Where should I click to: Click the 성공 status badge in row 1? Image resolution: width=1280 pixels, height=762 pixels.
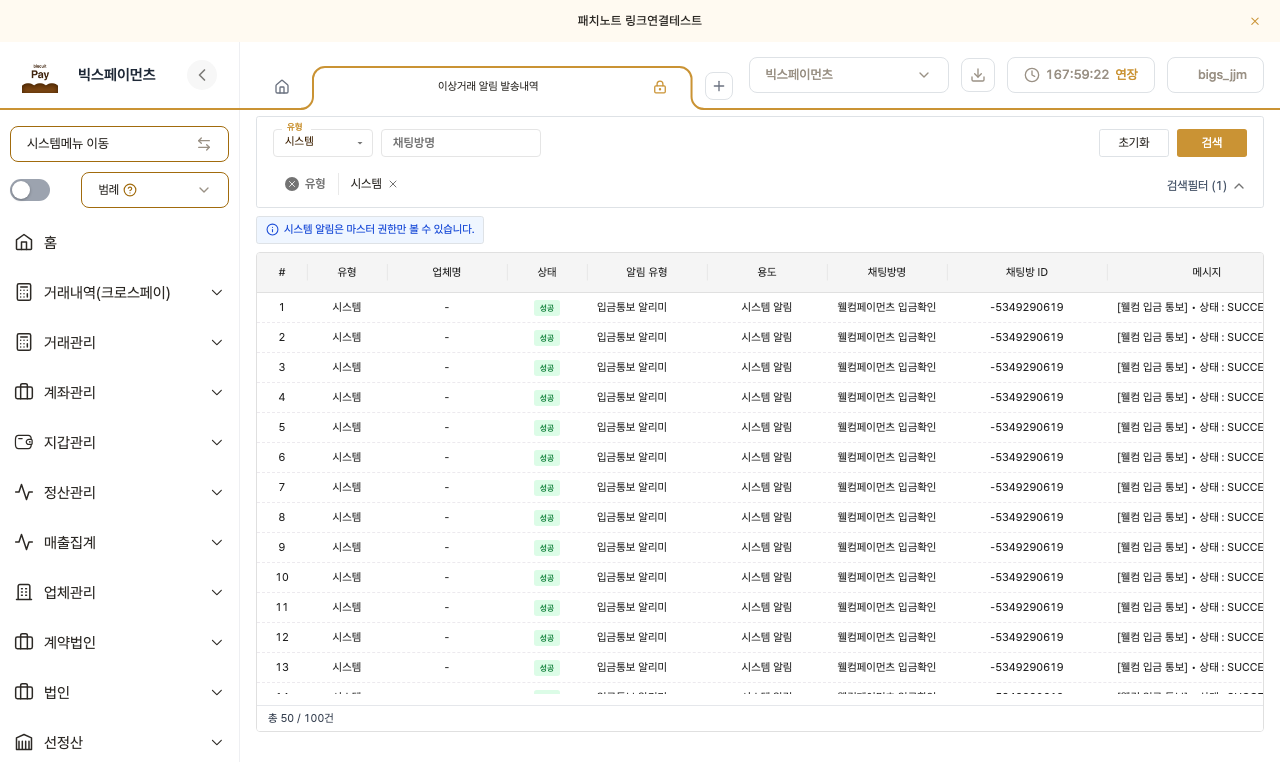click(x=547, y=308)
